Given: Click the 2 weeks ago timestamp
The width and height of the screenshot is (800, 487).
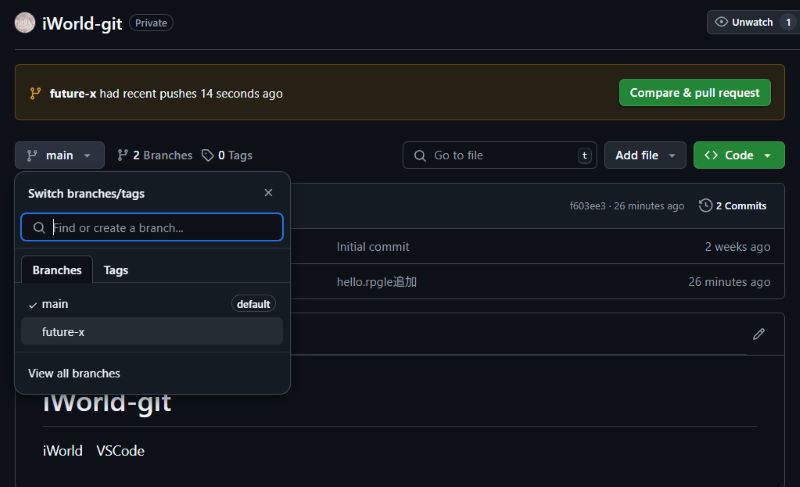Looking at the screenshot, I should [x=737, y=247].
